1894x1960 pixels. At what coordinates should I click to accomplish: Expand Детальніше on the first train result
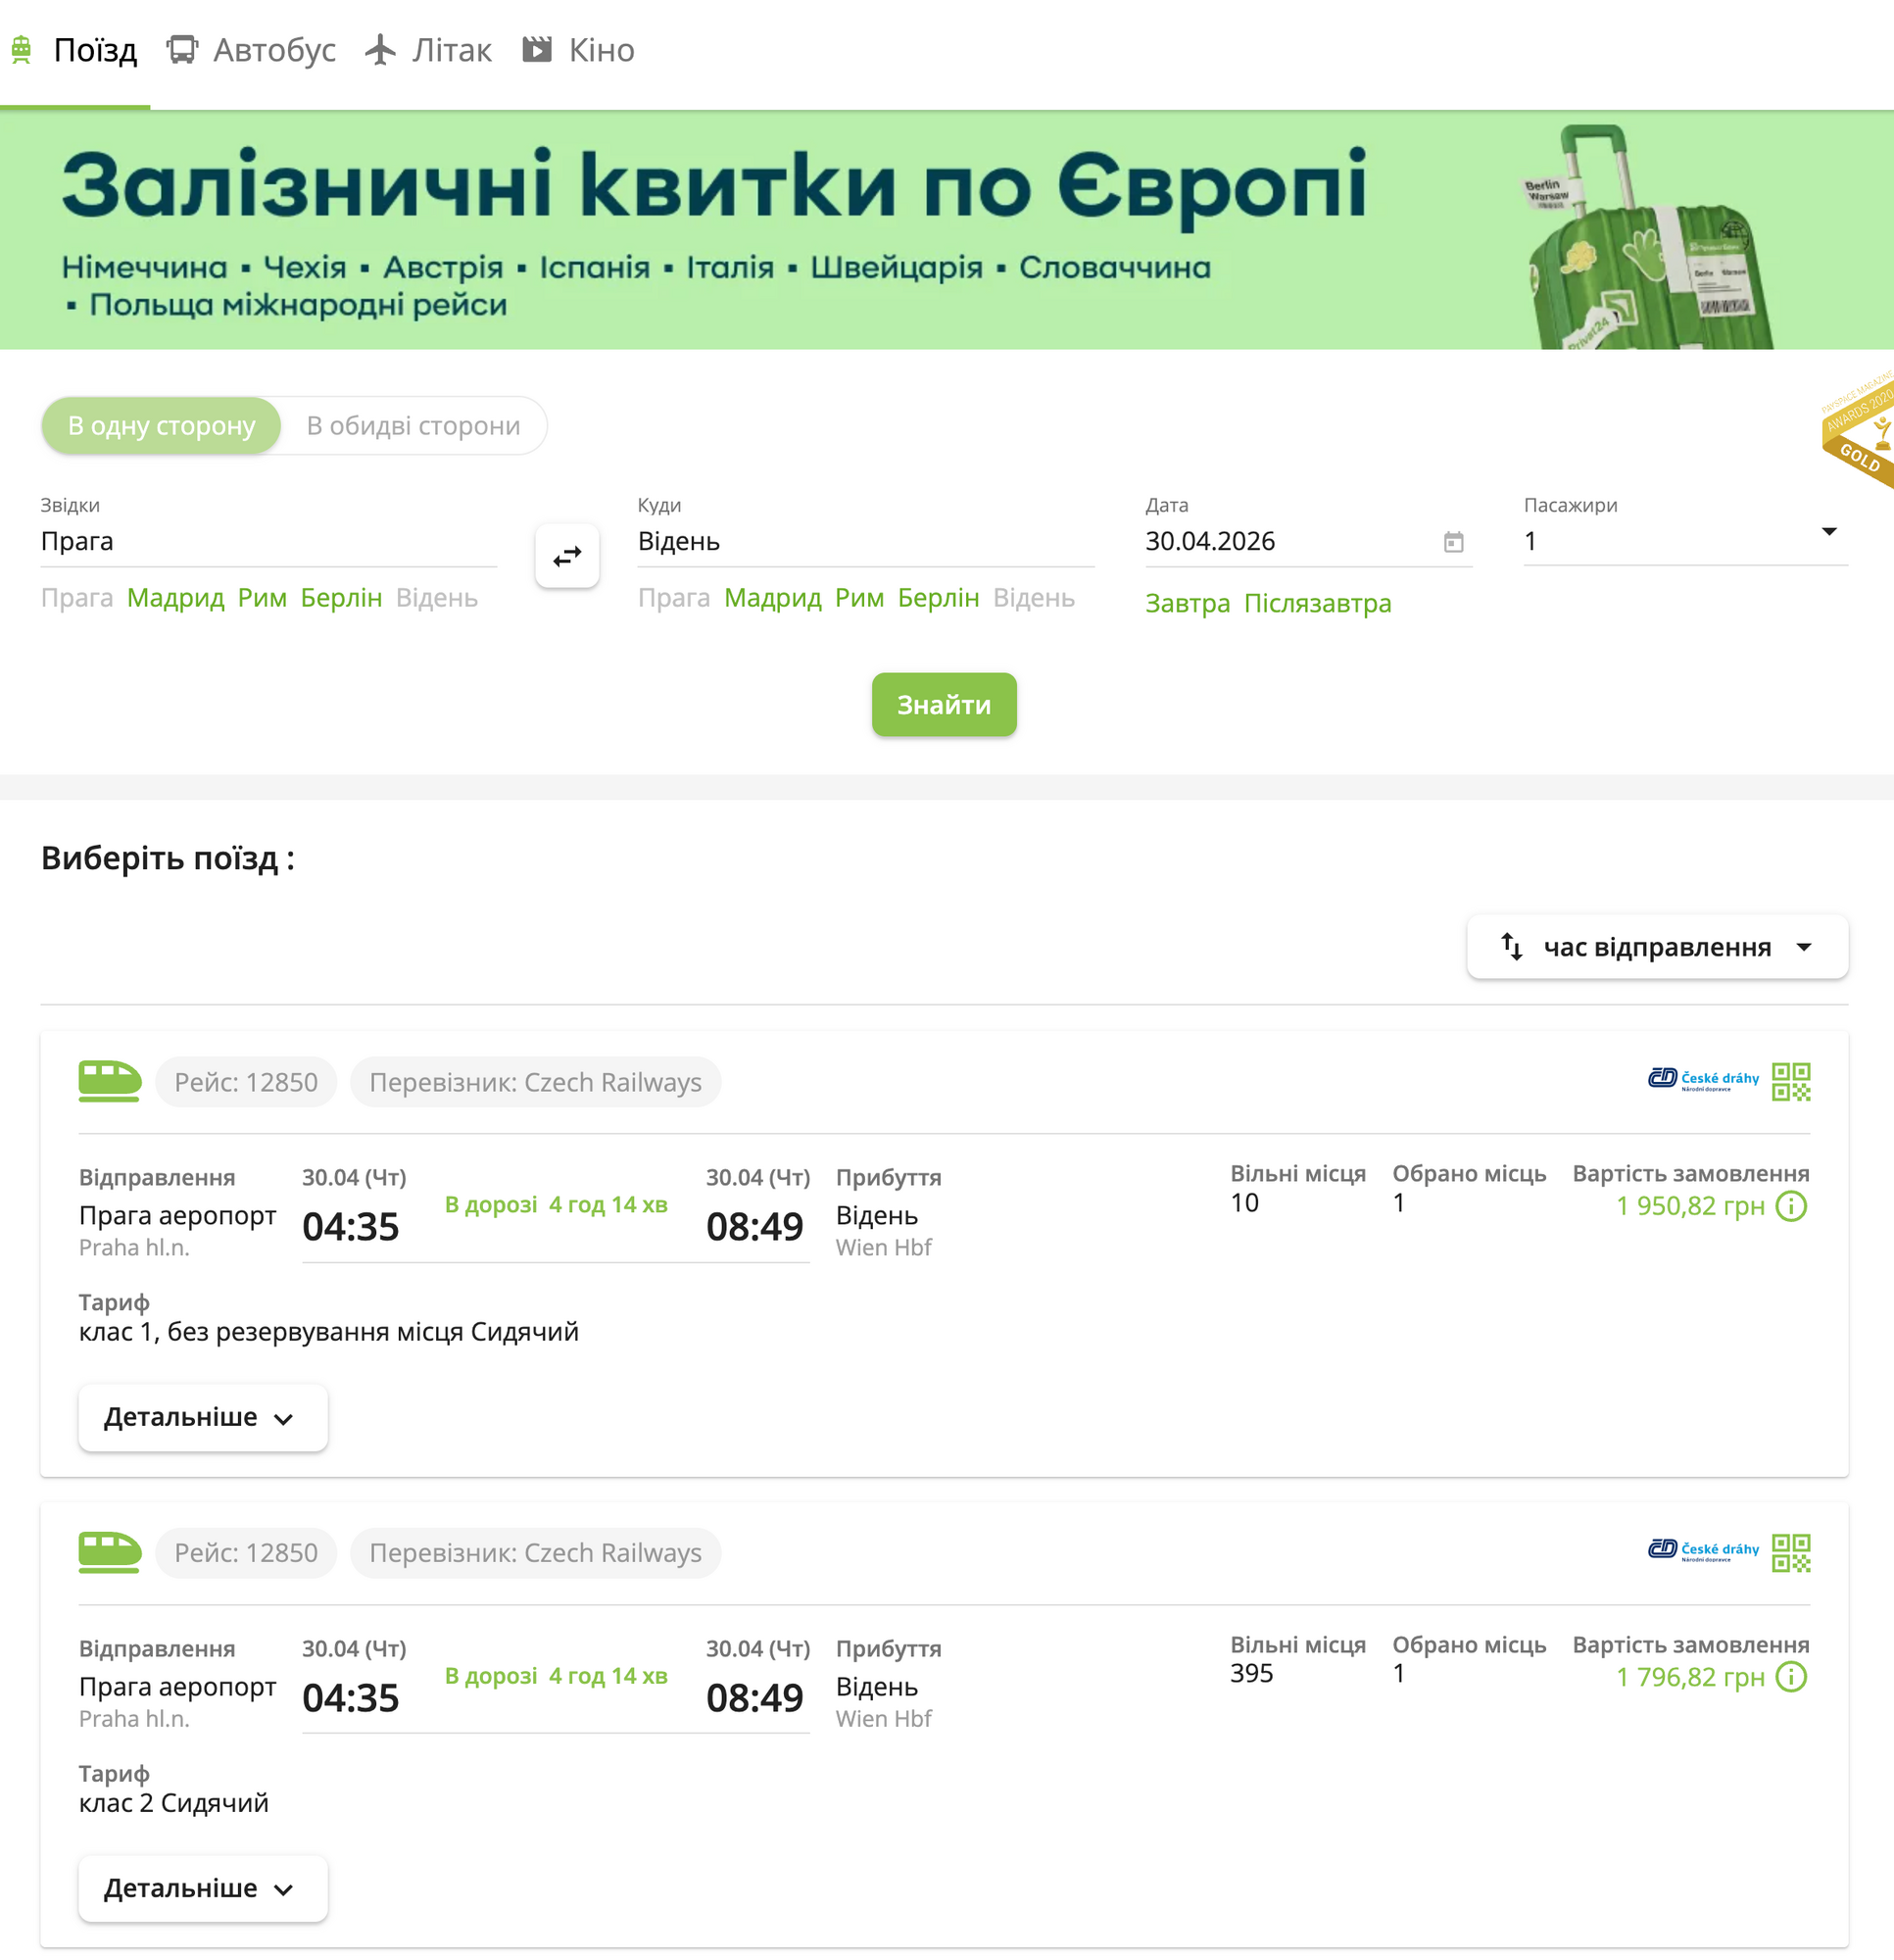pyautogui.click(x=202, y=1417)
